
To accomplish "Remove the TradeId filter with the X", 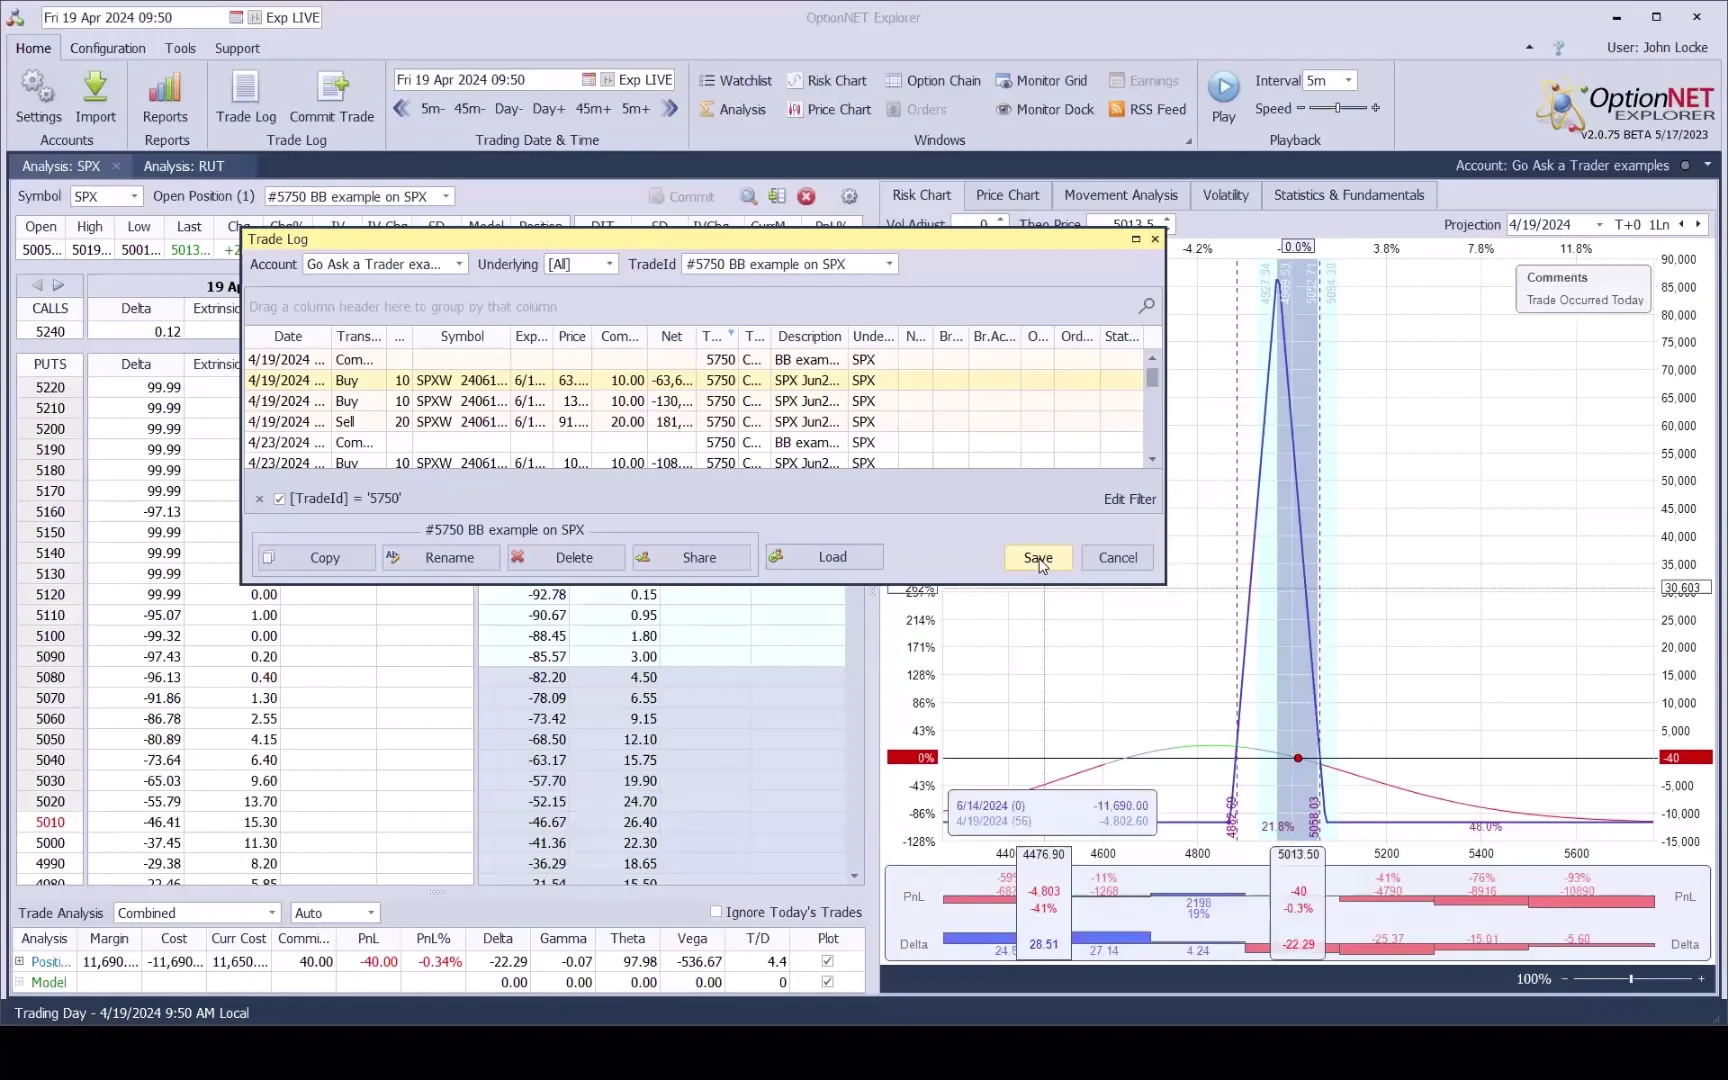I will pyautogui.click(x=259, y=499).
